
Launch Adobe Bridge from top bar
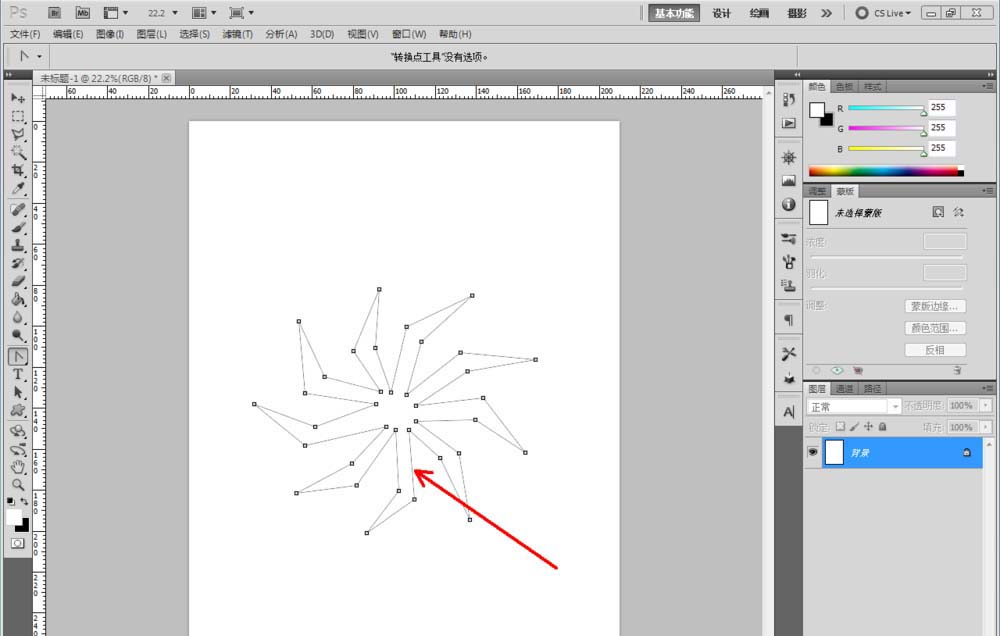click(x=55, y=13)
